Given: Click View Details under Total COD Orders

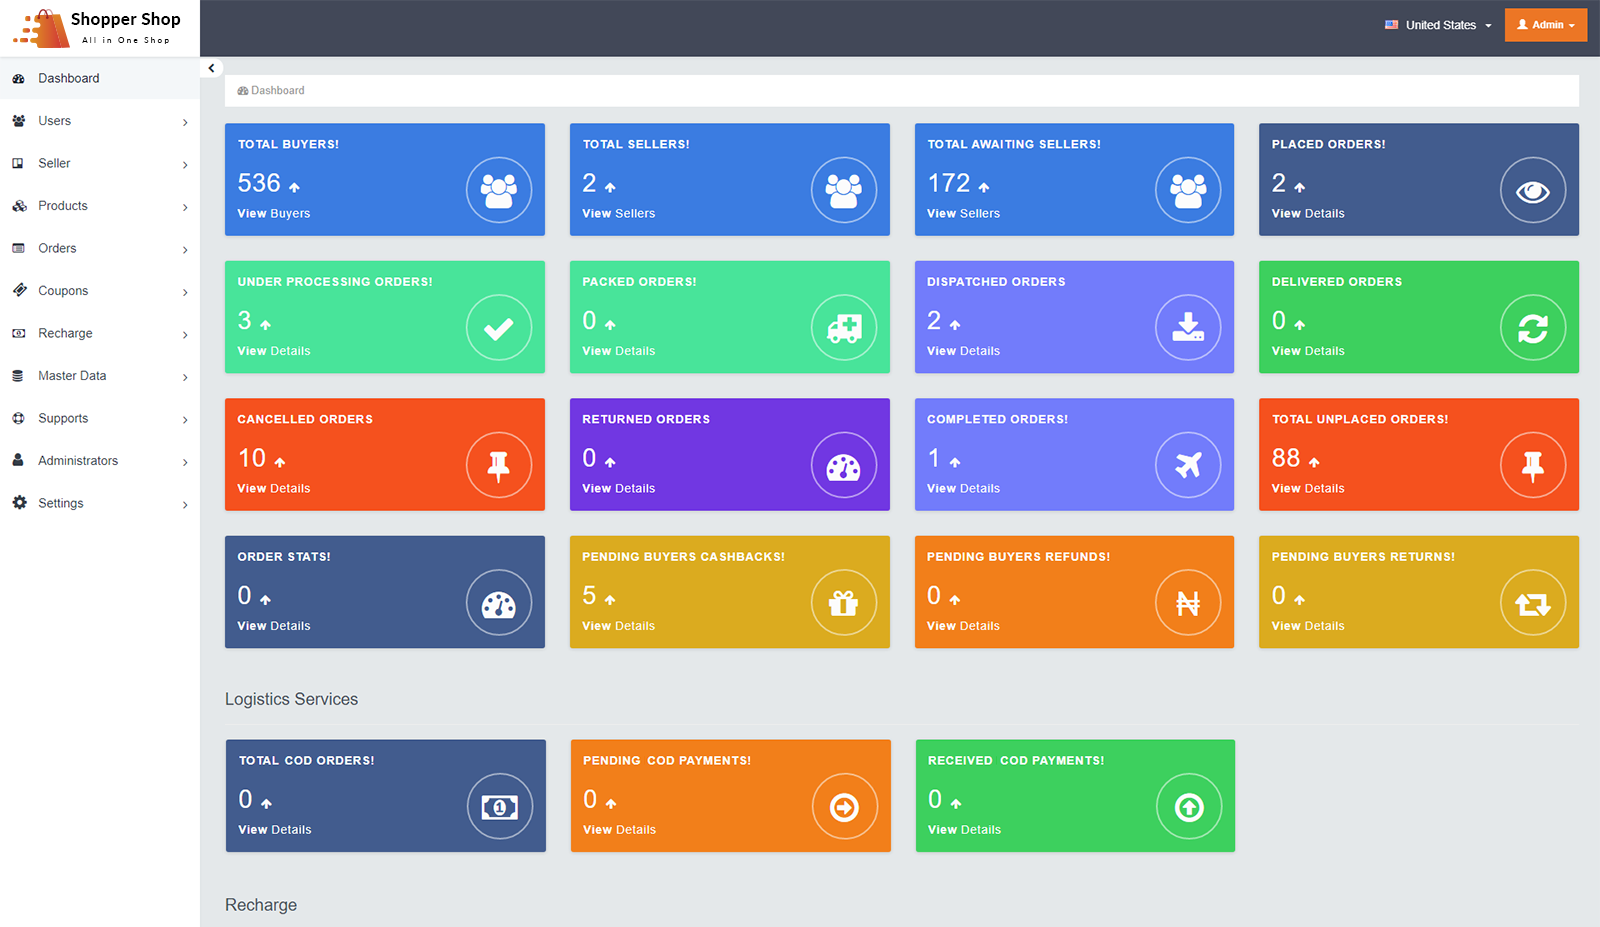Looking at the screenshot, I should pos(275,830).
